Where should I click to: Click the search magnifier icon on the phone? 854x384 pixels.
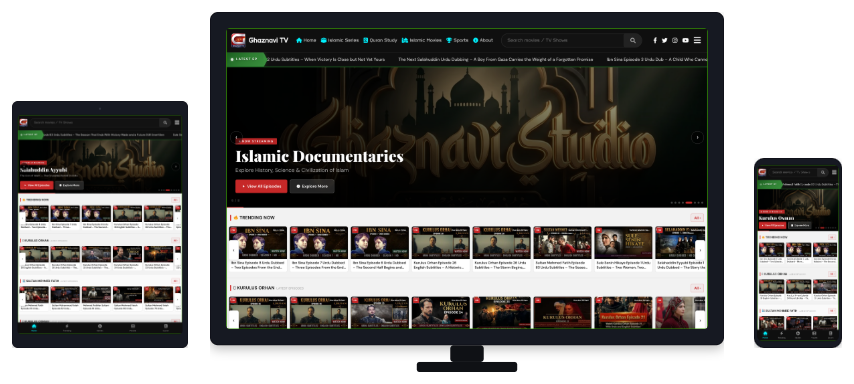coord(823,172)
